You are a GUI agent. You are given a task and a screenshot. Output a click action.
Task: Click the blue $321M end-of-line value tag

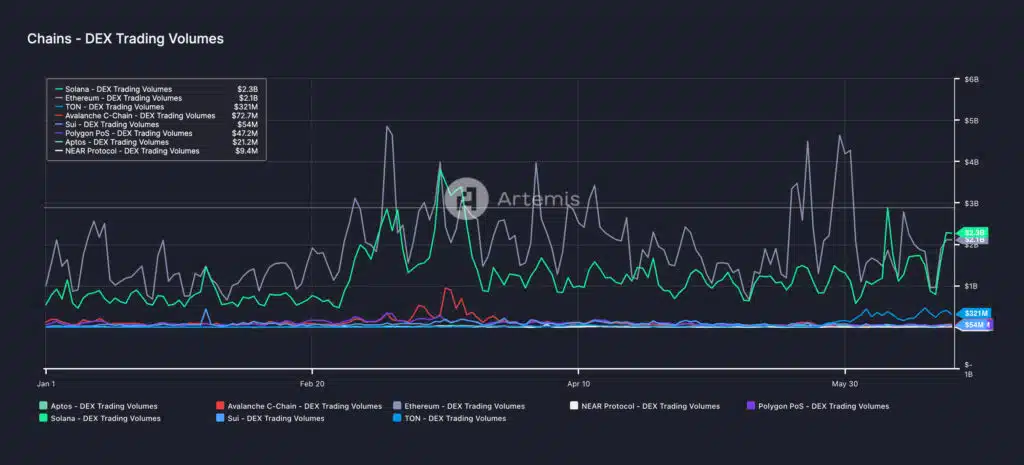[974, 313]
